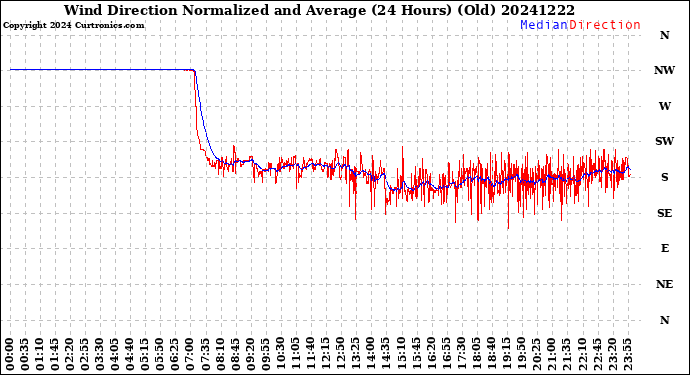Click the 12:50 time axis label

341,354
